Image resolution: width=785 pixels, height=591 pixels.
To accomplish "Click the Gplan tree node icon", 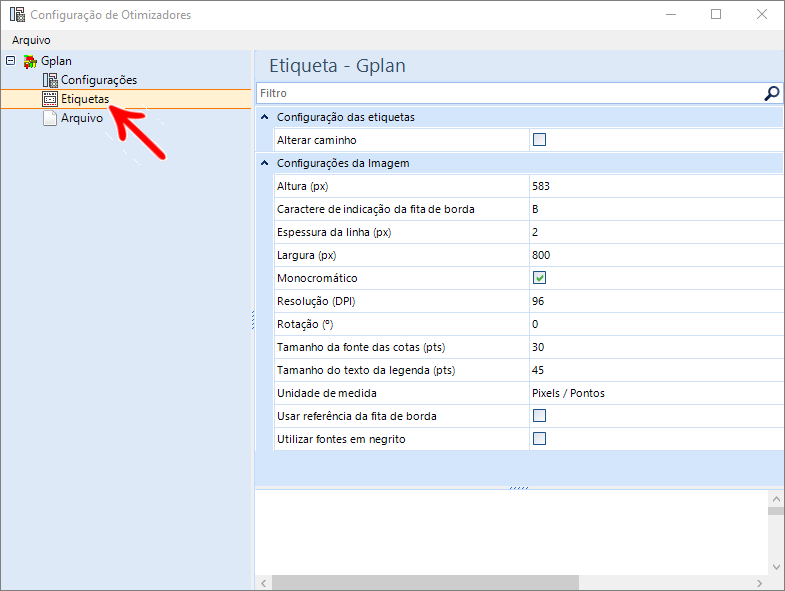I will click(30, 61).
